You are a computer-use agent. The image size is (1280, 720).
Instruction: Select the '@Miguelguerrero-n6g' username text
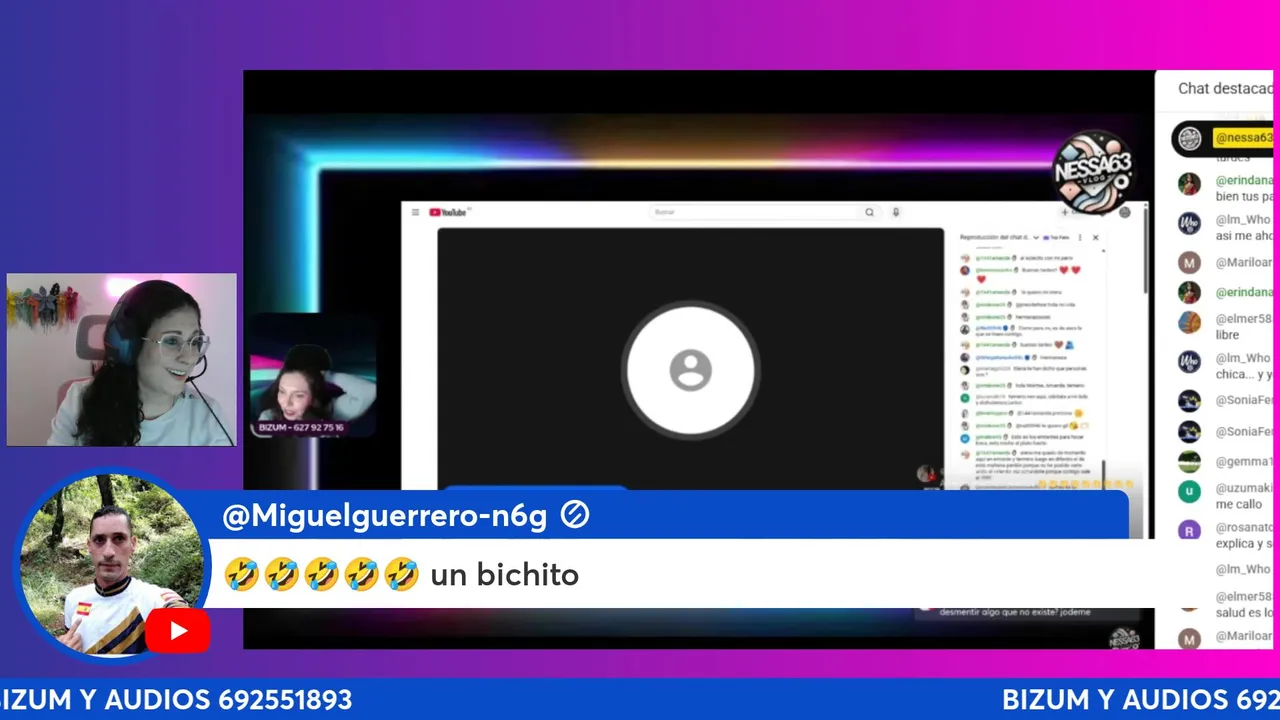[x=385, y=516]
